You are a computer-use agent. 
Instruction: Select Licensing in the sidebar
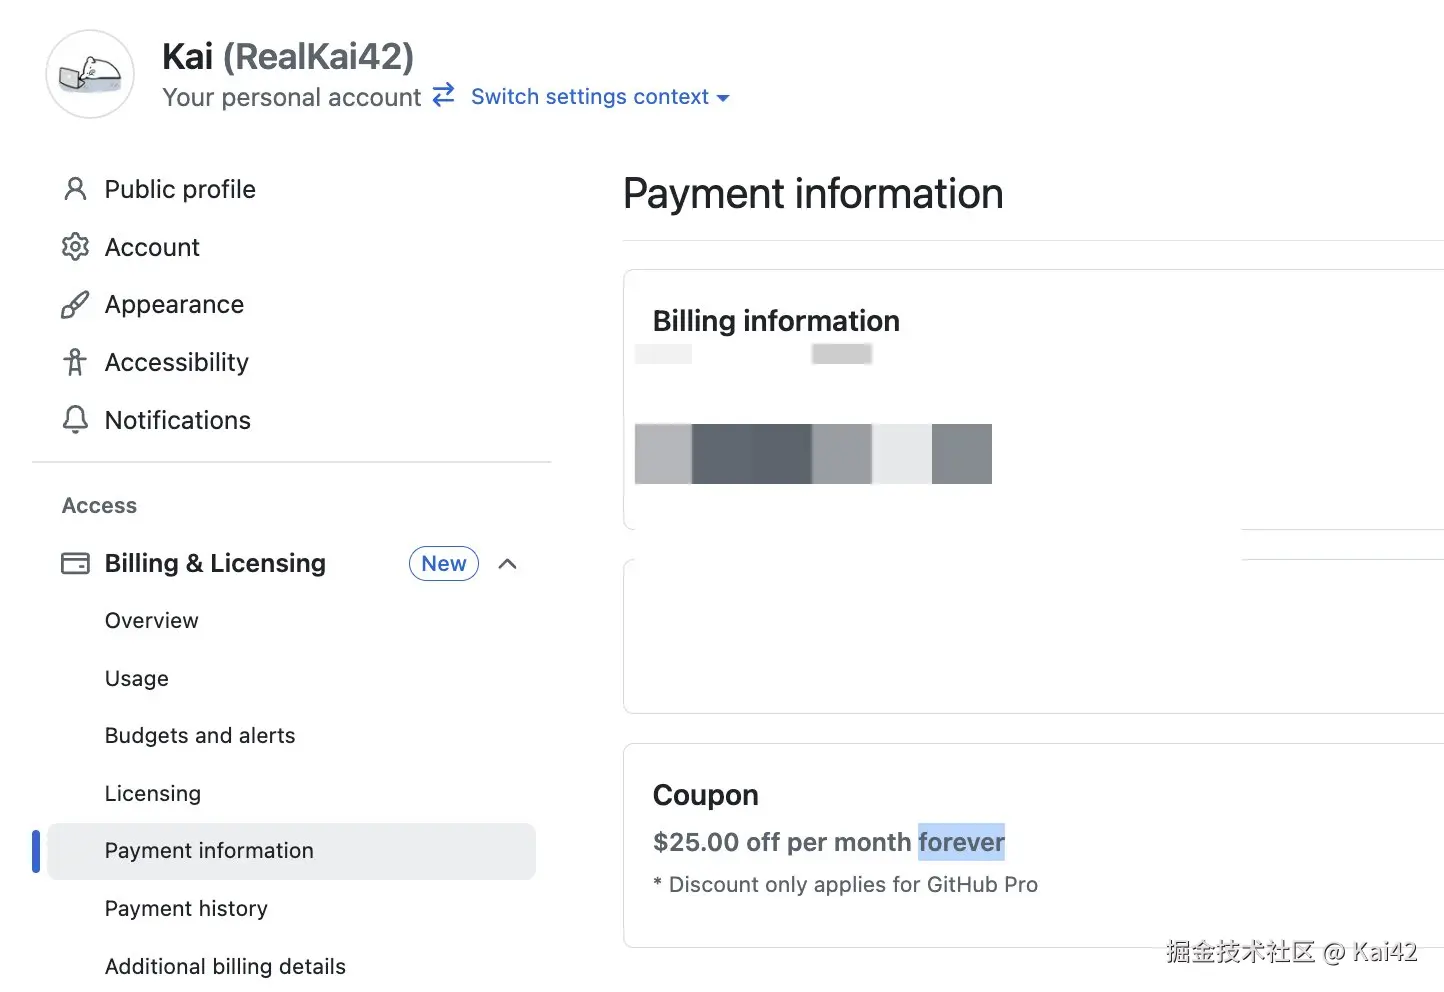click(153, 794)
